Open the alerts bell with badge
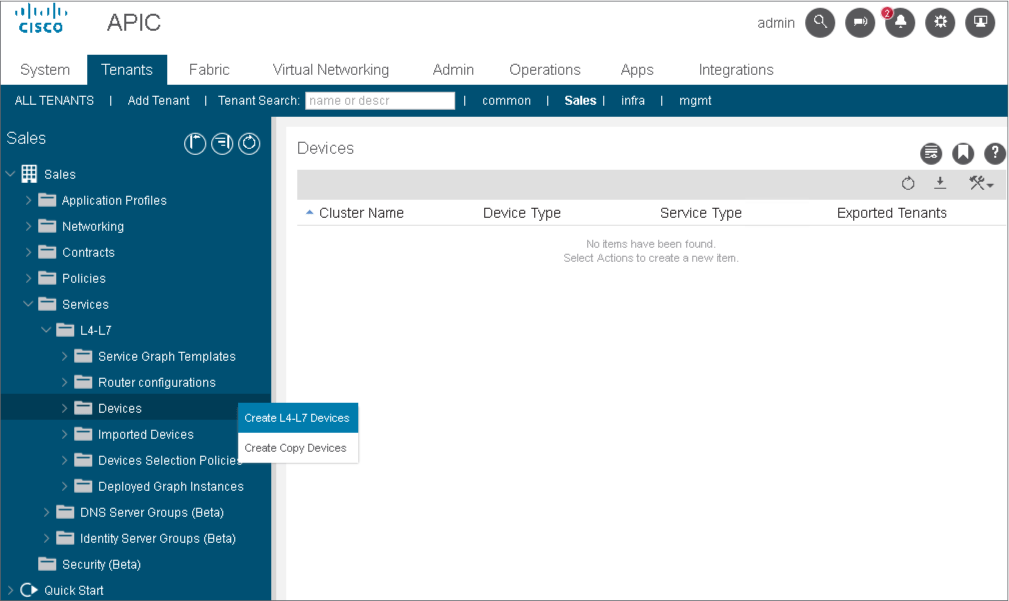Screen dimensions: 1009x601 coord(899,23)
